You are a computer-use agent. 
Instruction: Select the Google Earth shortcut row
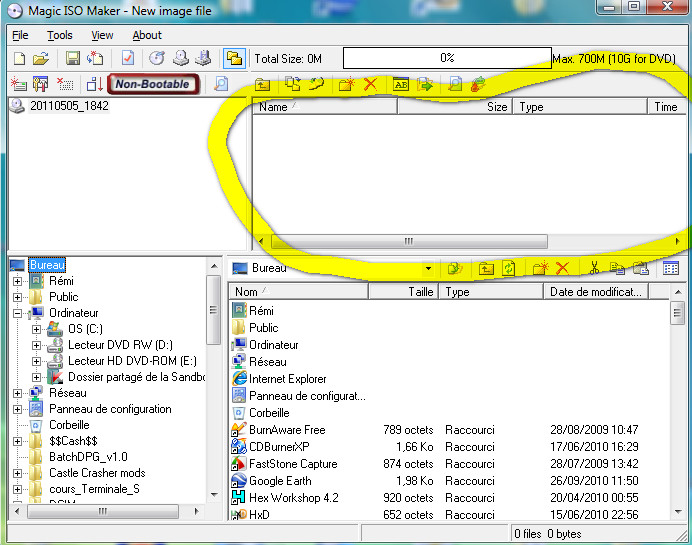435,481
